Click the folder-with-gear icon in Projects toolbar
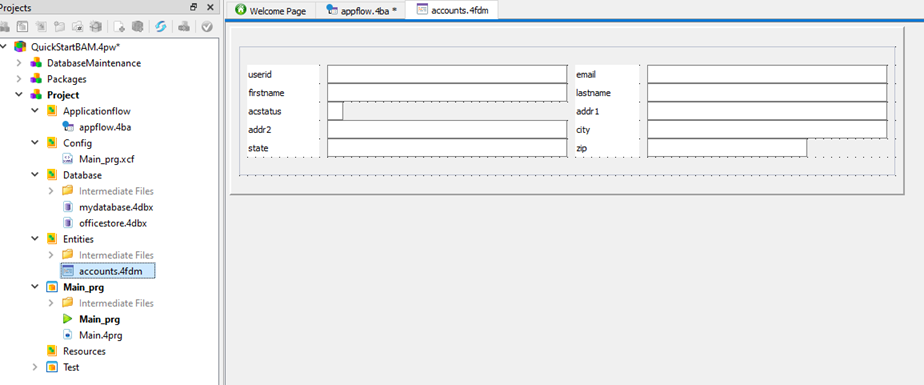Screen dimensions: 924x385 pos(78,27)
